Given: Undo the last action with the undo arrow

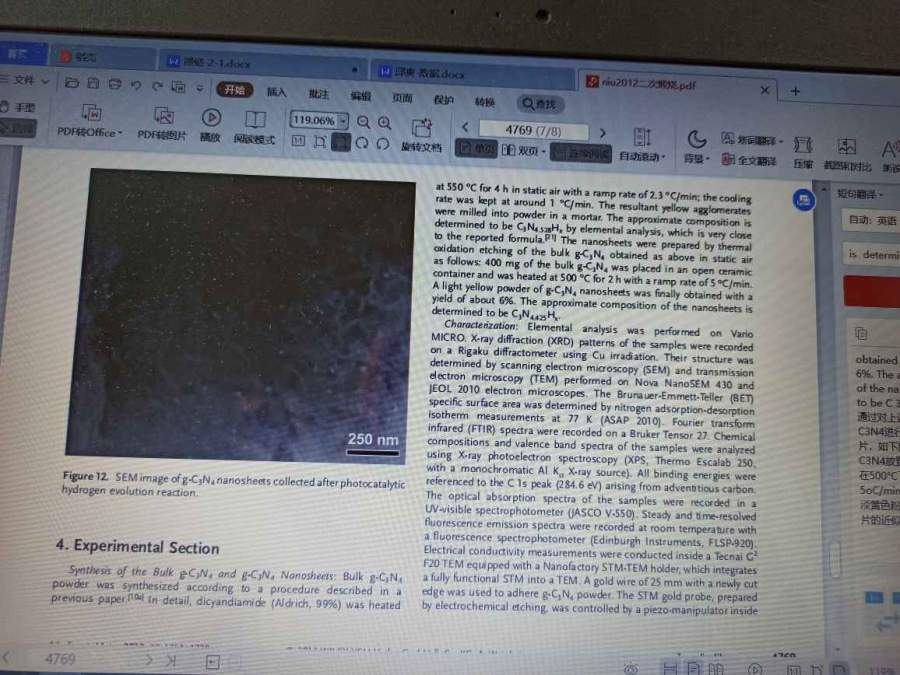Looking at the screenshot, I should click(x=136, y=85).
